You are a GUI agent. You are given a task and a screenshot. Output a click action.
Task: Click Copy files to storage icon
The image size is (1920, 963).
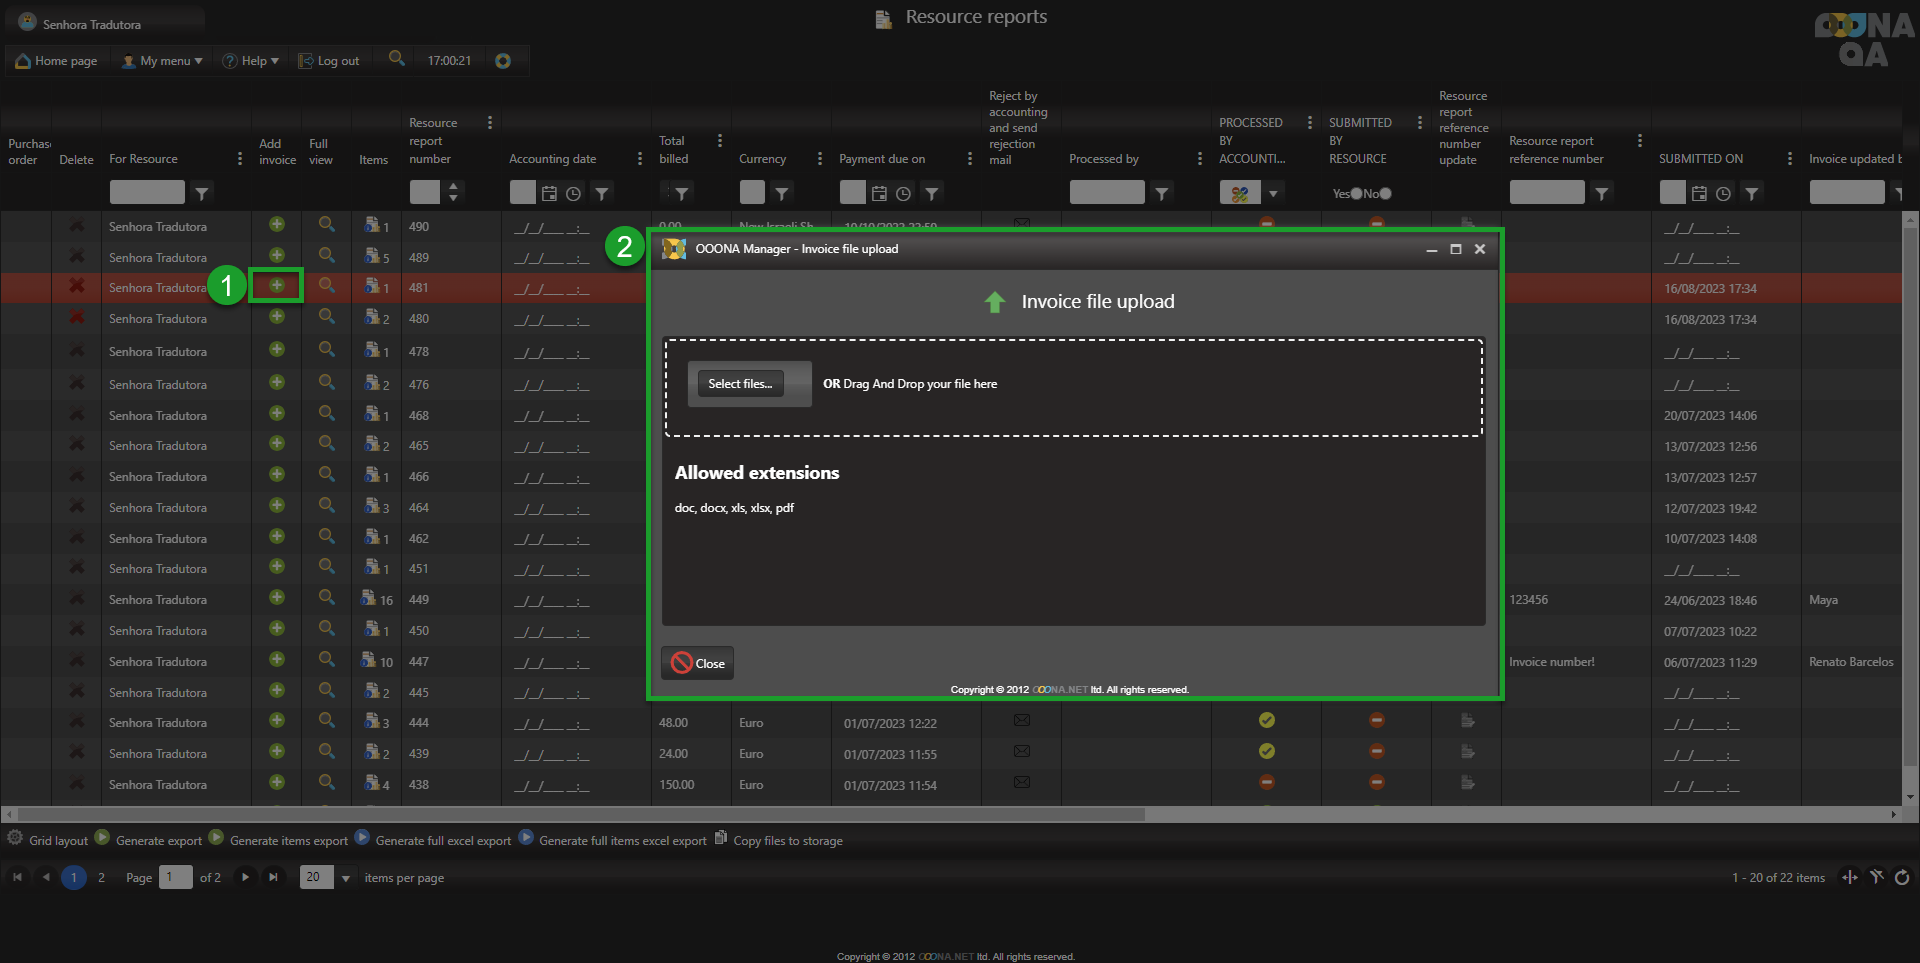(x=721, y=838)
